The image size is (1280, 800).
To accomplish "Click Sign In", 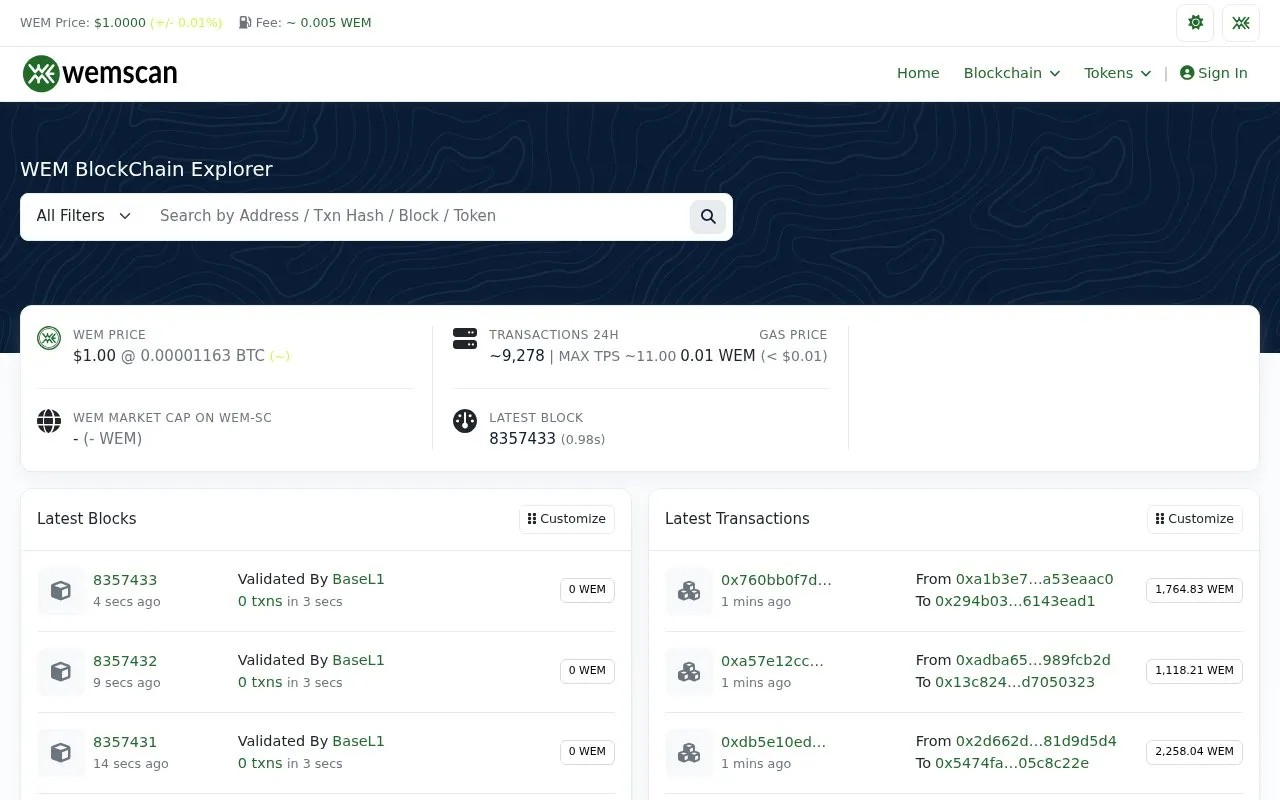I will [x=1214, y=73].
